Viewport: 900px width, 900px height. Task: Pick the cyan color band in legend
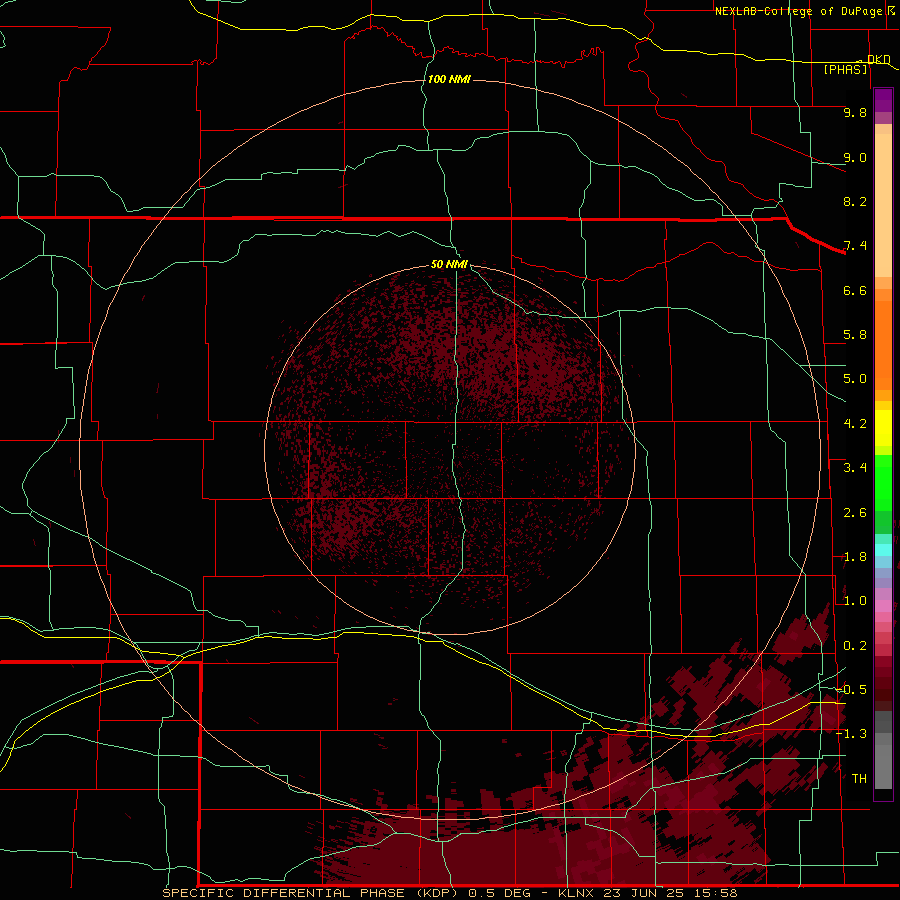pos(883,550)
